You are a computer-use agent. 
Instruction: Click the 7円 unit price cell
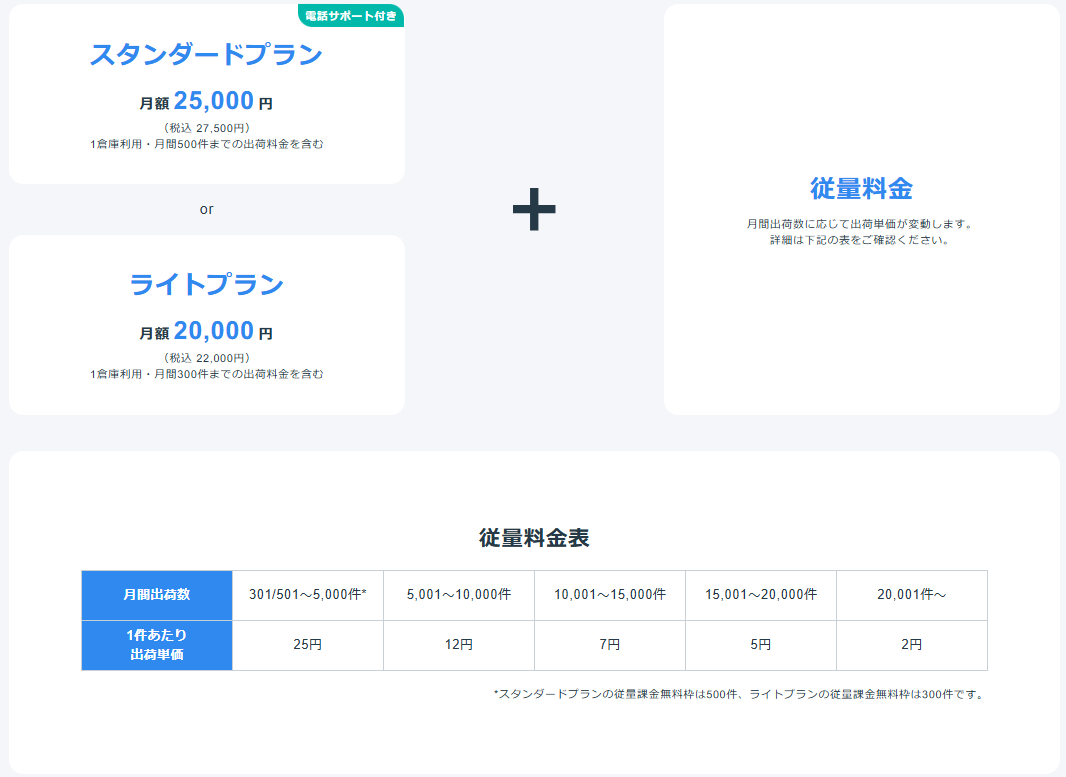610,645
